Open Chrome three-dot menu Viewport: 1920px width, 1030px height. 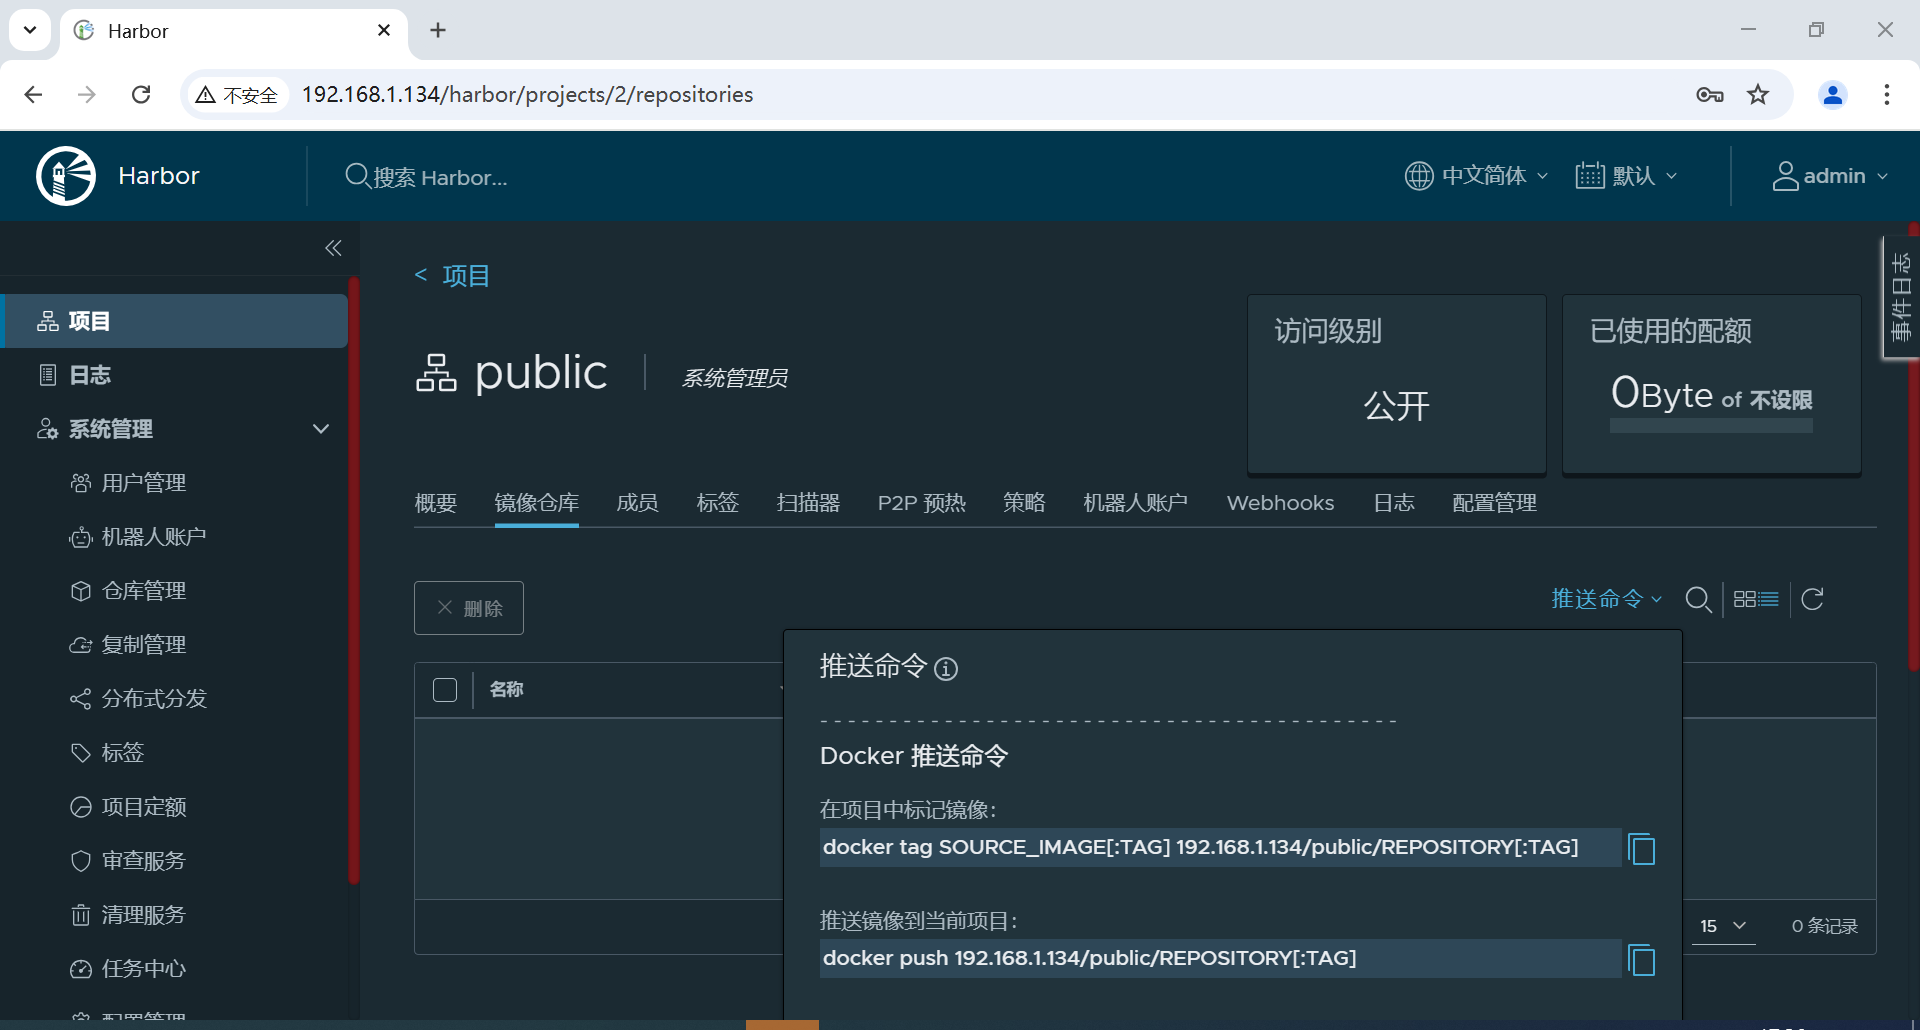(x=1887, y=95)
